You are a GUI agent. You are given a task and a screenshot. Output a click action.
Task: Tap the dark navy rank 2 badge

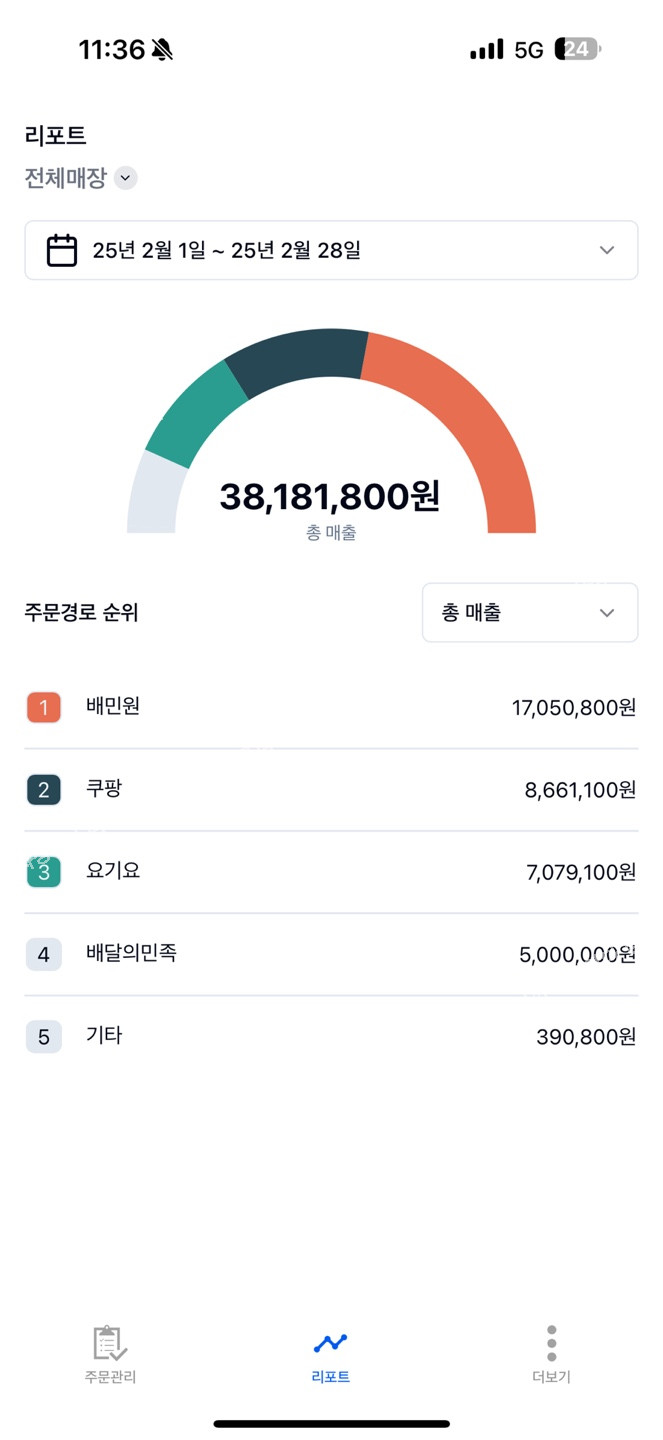(44, 790)
